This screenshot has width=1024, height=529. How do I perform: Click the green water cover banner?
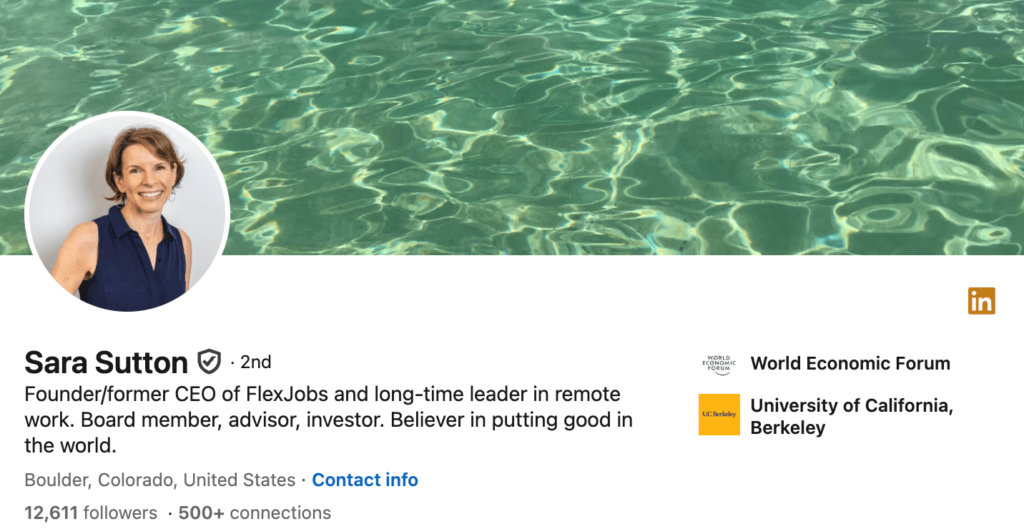click(x=600, y=120)
